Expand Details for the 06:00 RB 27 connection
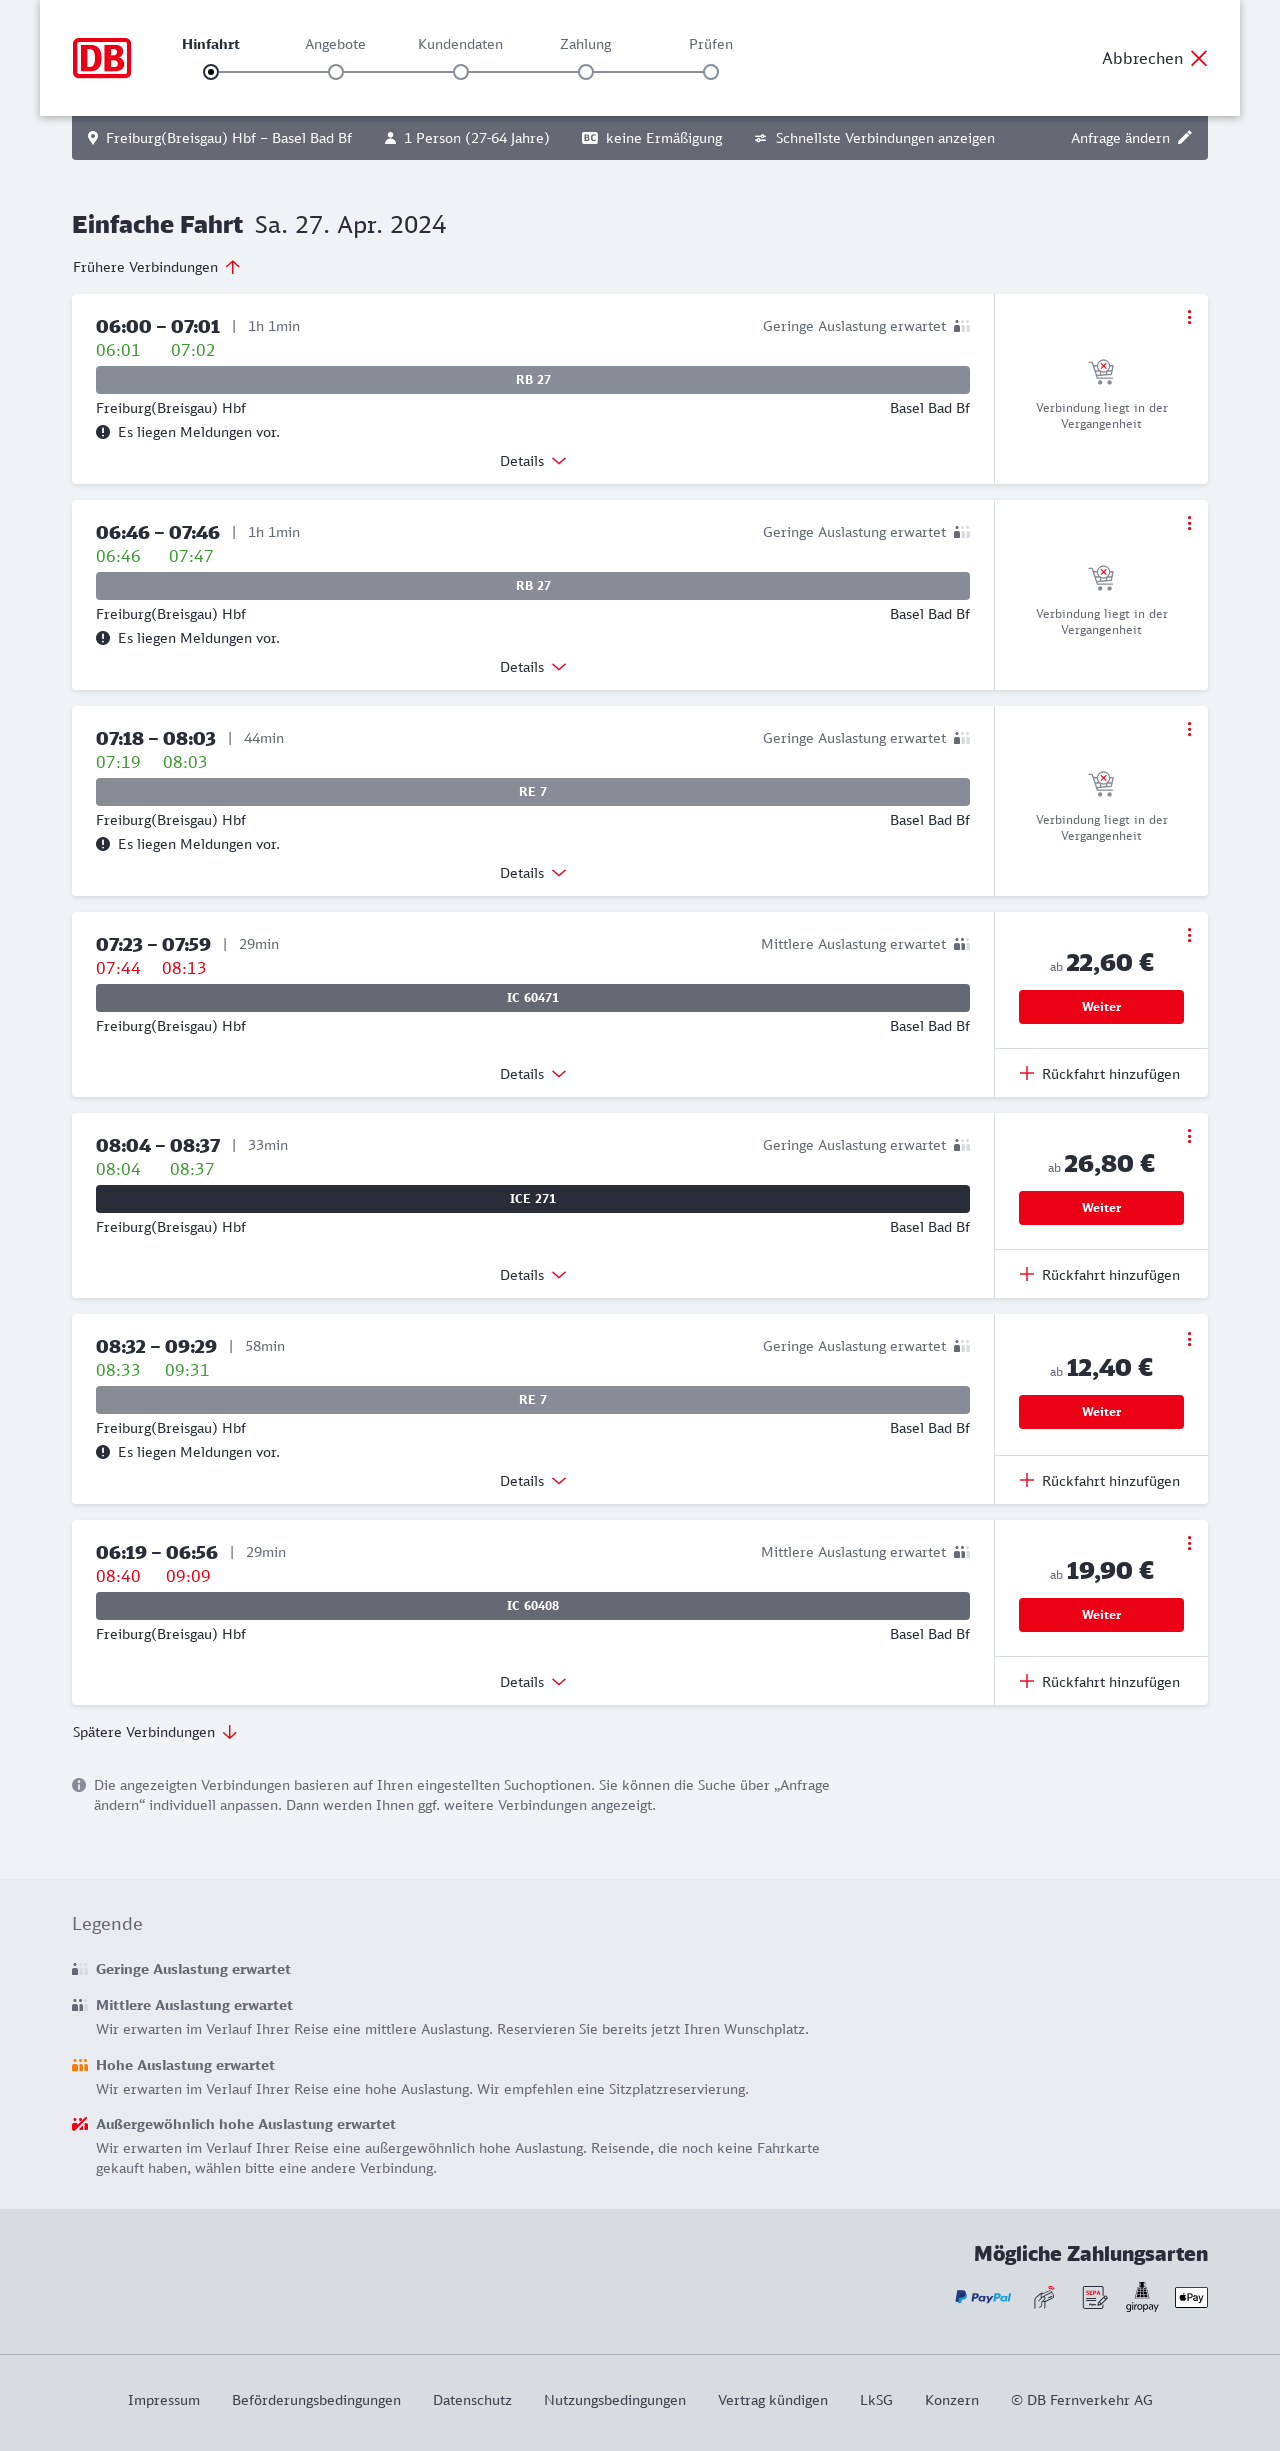This screenshot has height=2451, width=1280. click(533, 461)
